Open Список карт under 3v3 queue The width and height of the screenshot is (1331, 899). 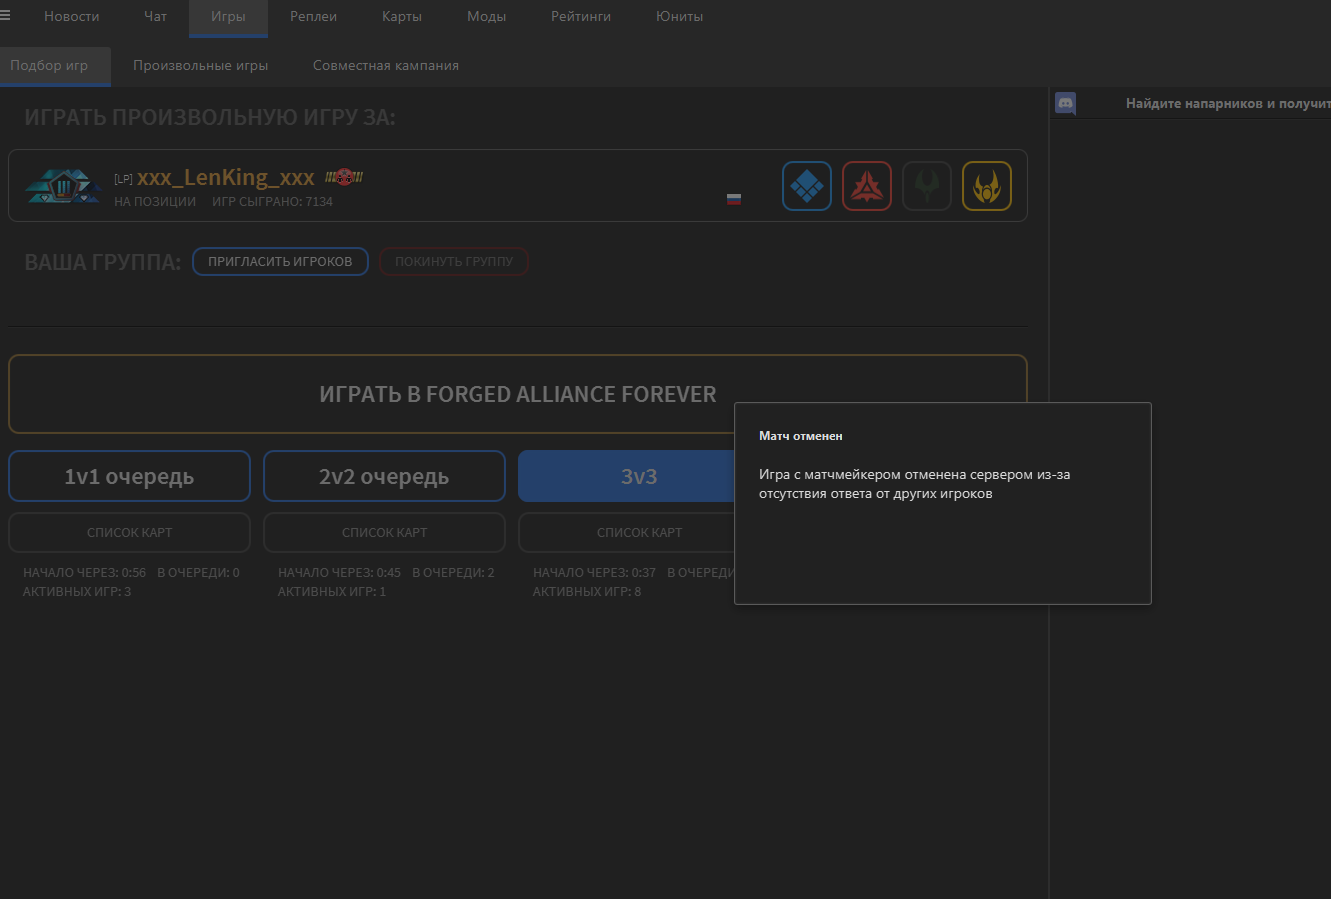click(626, 532)
